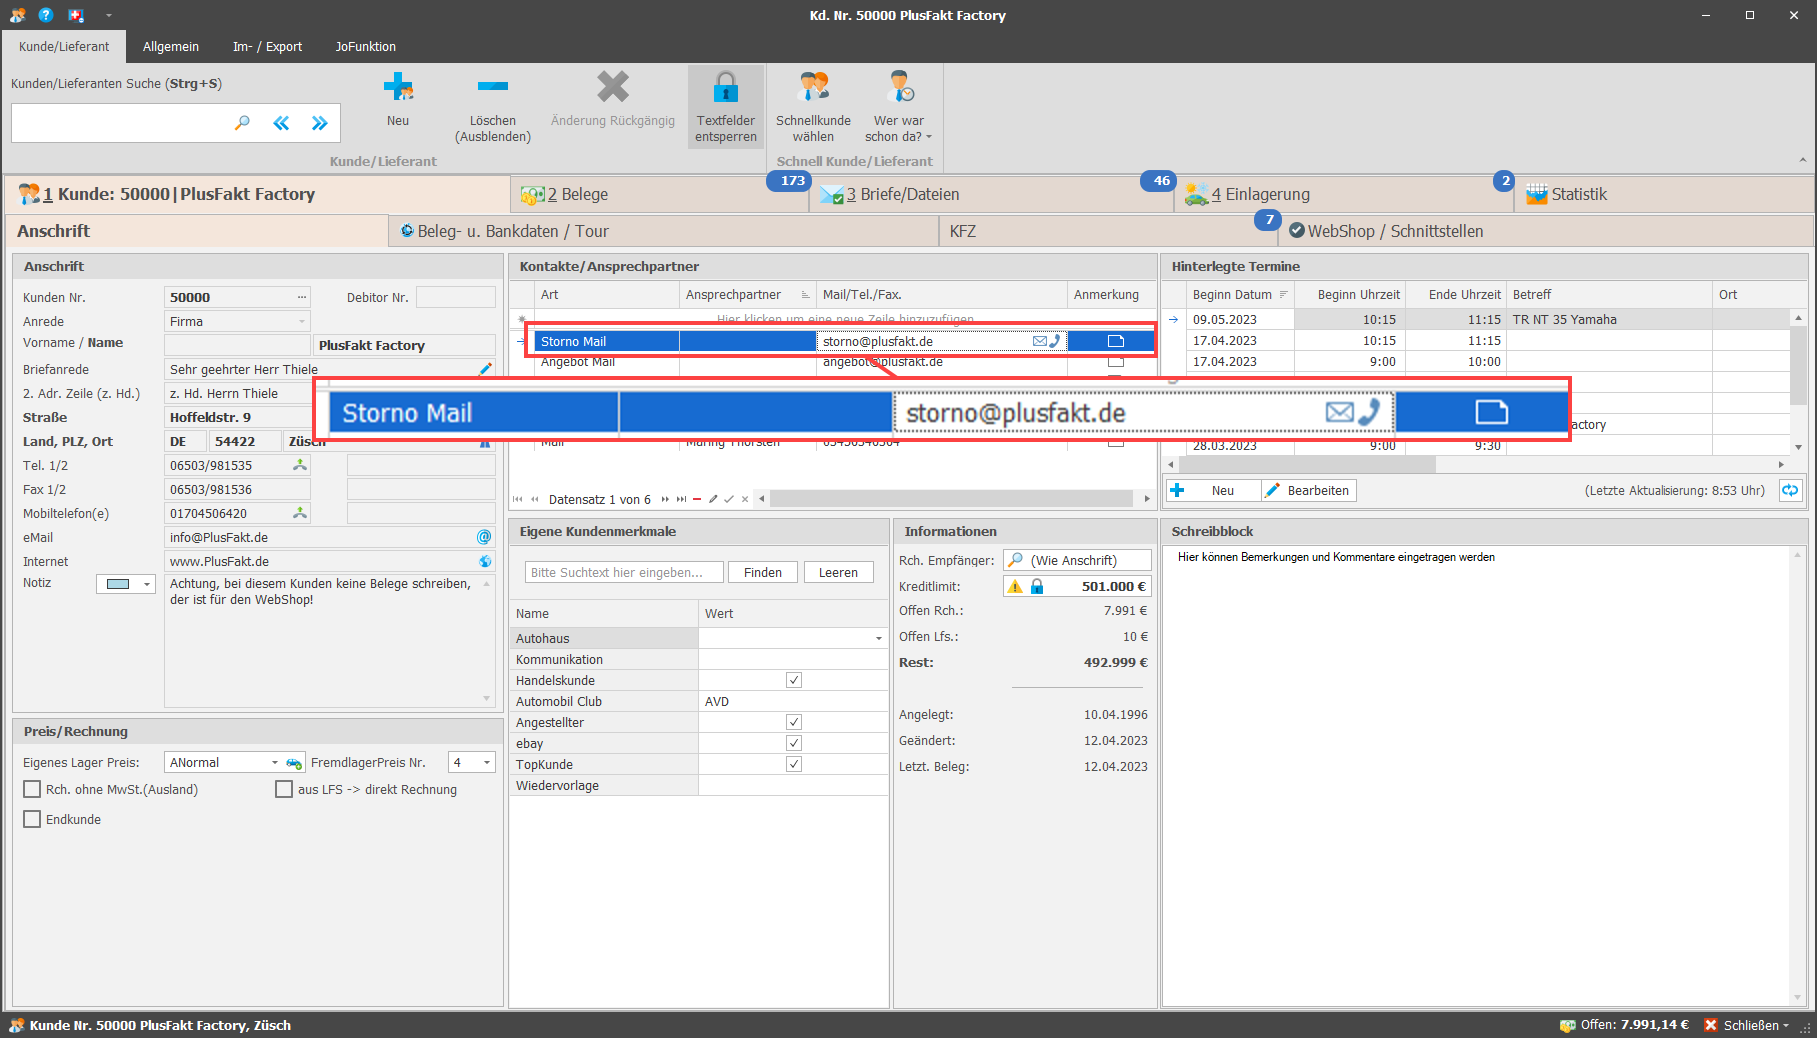
Task: Open the Schließen dropdown arrow in status bar
Action: [1786, 1025]
